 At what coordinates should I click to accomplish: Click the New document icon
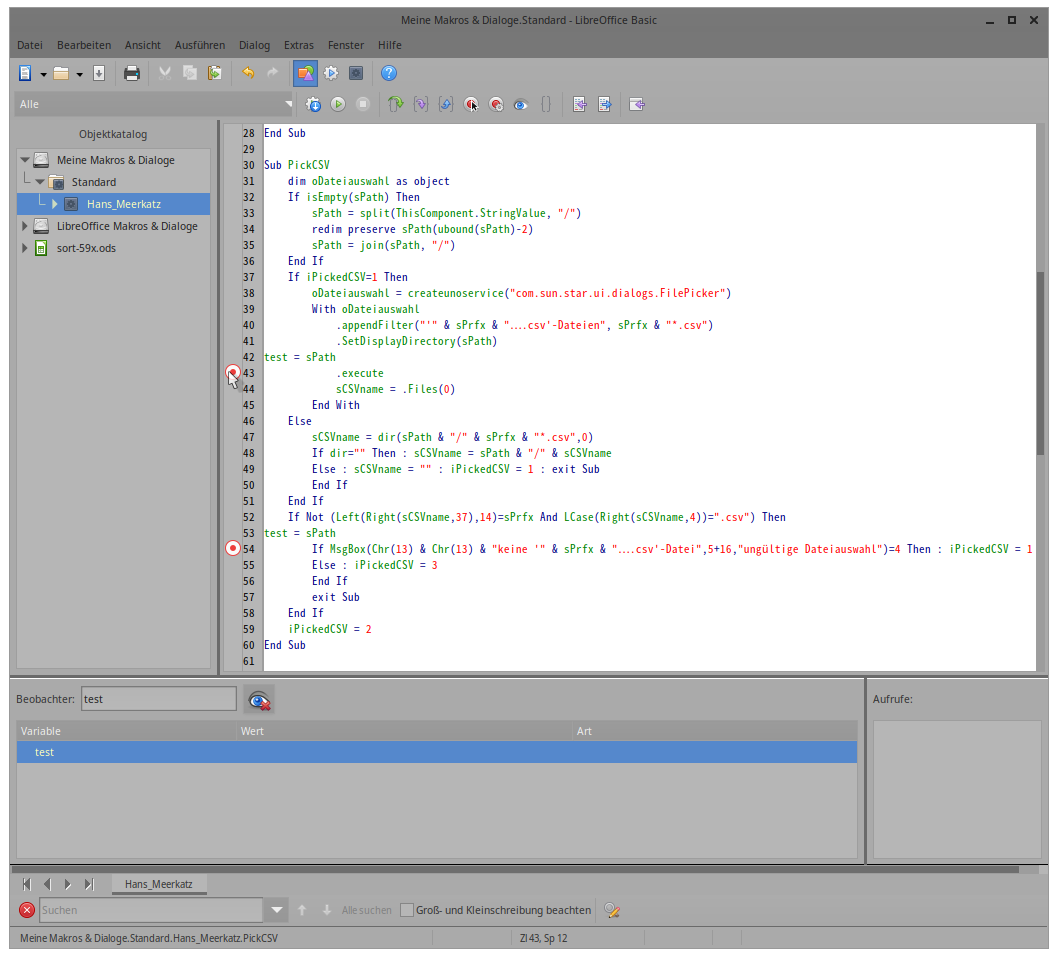click(x=25, y=74)
